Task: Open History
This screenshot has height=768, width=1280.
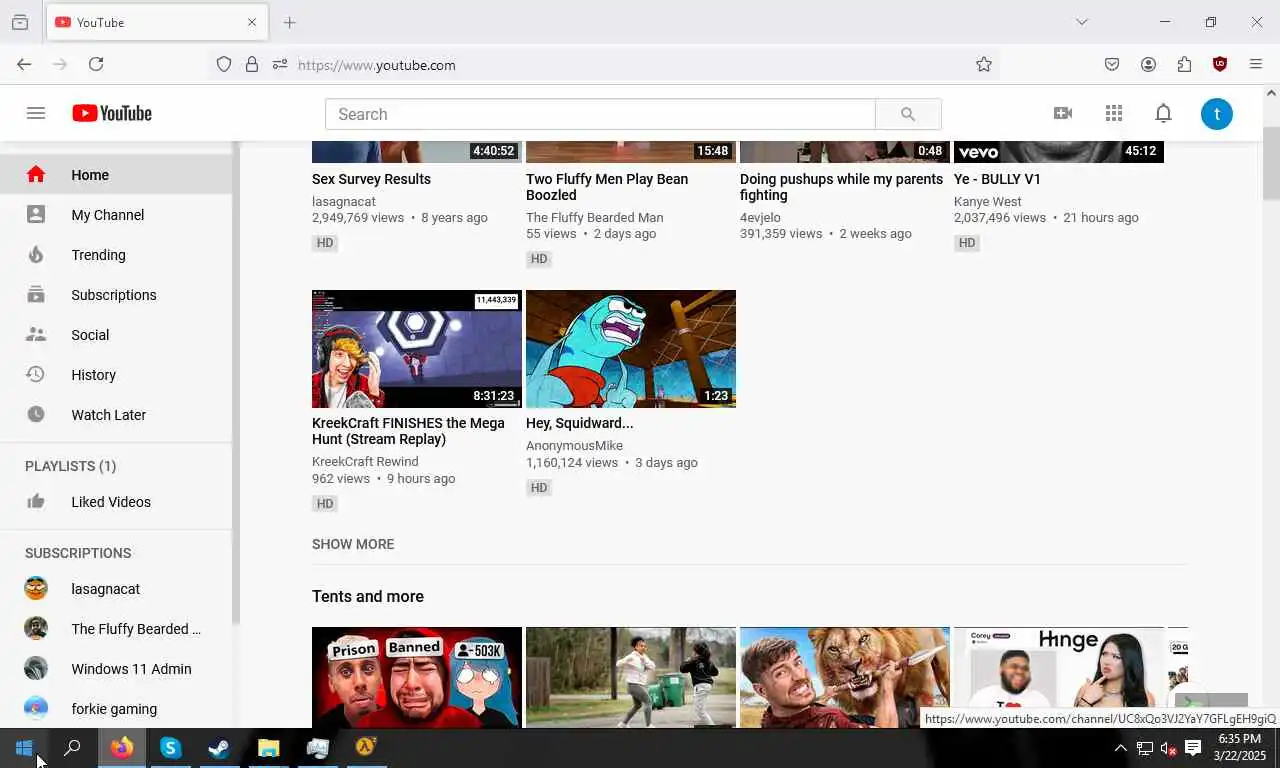Action: point(116,375)
